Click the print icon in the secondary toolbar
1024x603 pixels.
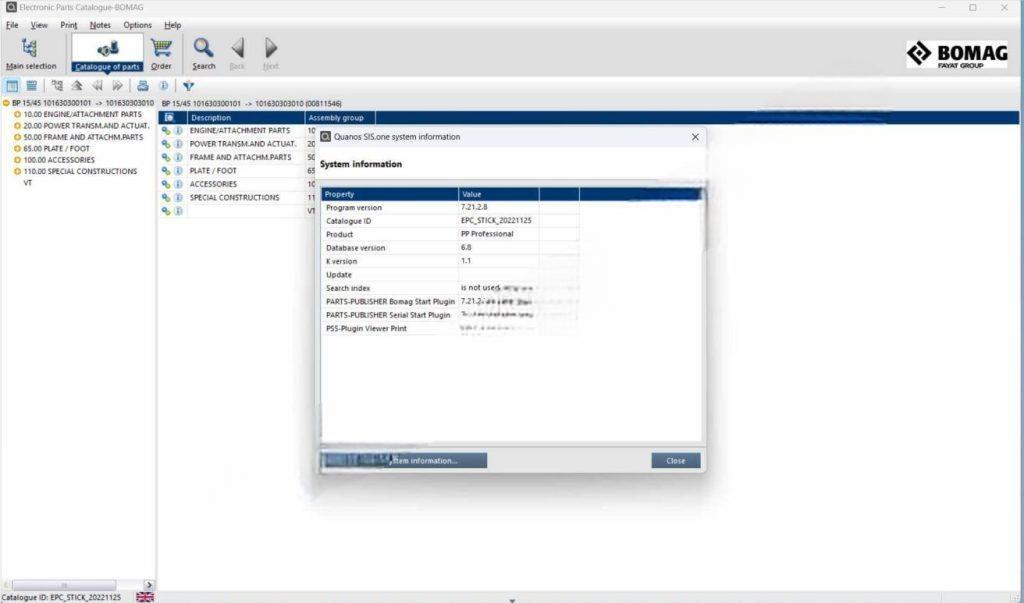point(143,85)
